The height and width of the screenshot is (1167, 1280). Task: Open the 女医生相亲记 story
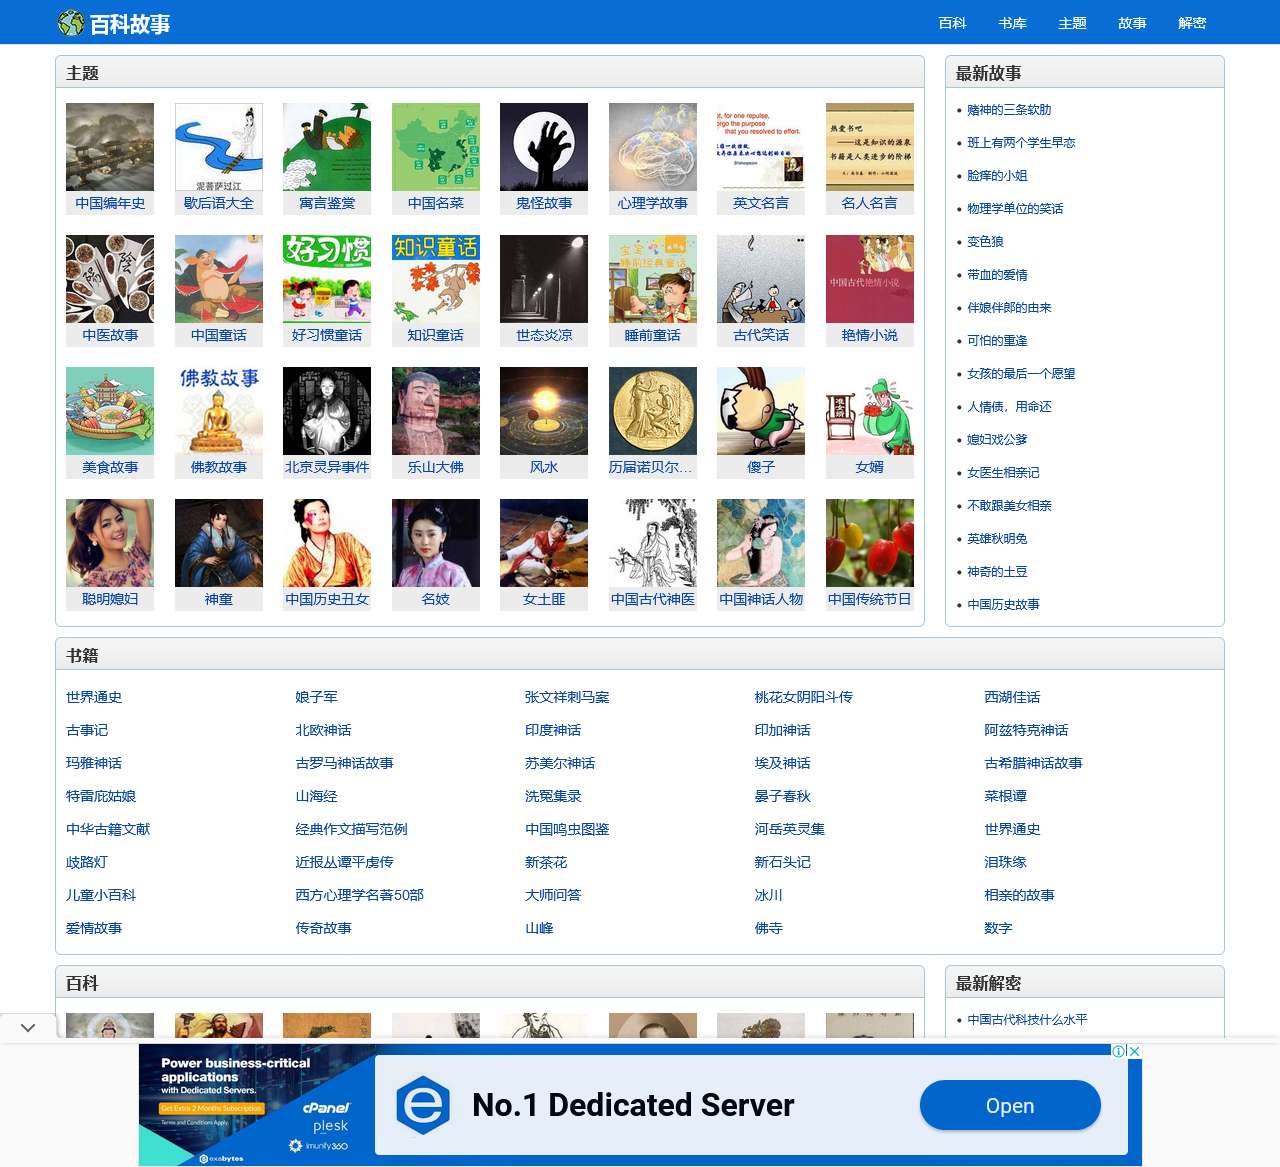(x=1003, y=473)
